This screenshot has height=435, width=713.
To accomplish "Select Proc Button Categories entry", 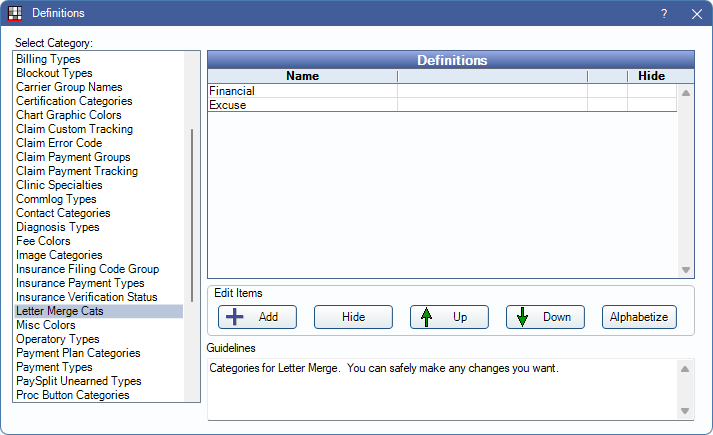I will point(73,395).
